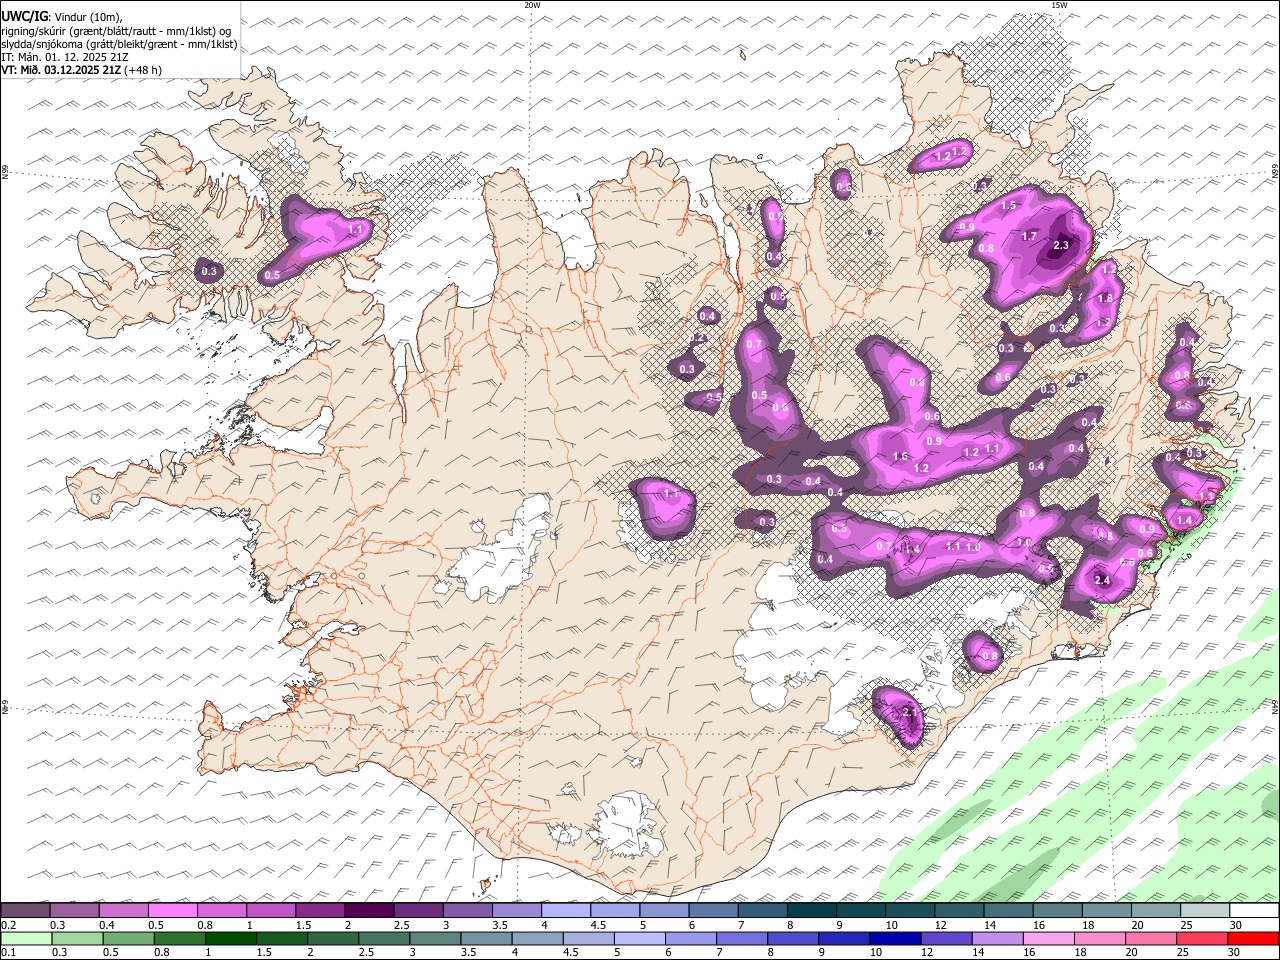Pick the darkest green swatch between 1 and 1.5
Viewport: 1280px width, 960px height.
coord(231,938)
